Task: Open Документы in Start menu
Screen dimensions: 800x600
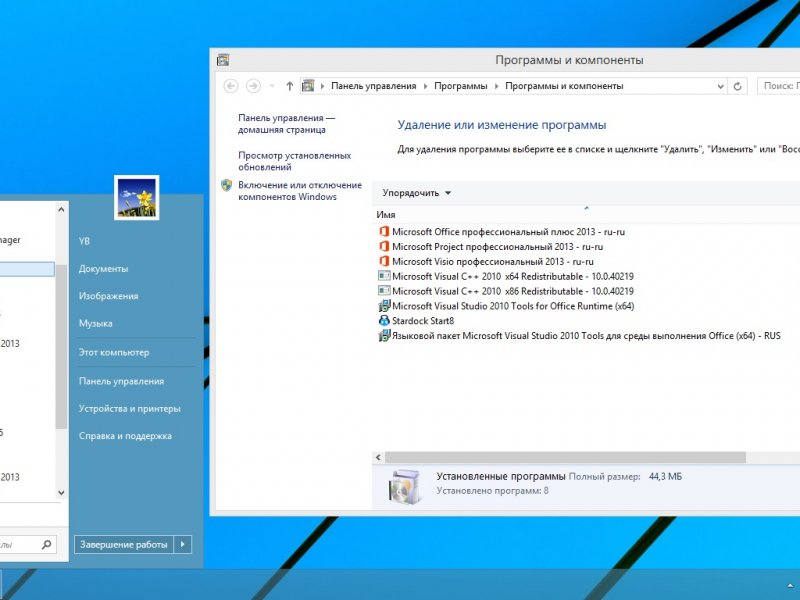Action: pos(103,268)
